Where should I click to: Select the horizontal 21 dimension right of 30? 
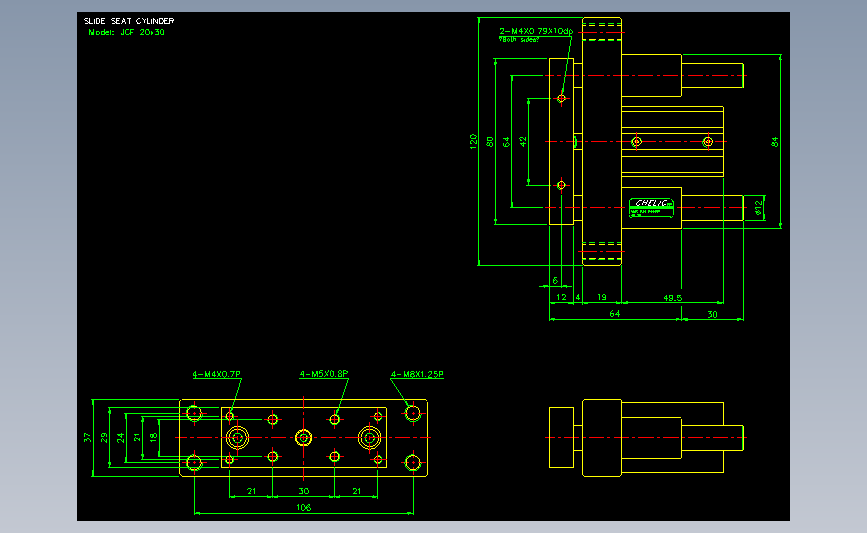point(357,491)
